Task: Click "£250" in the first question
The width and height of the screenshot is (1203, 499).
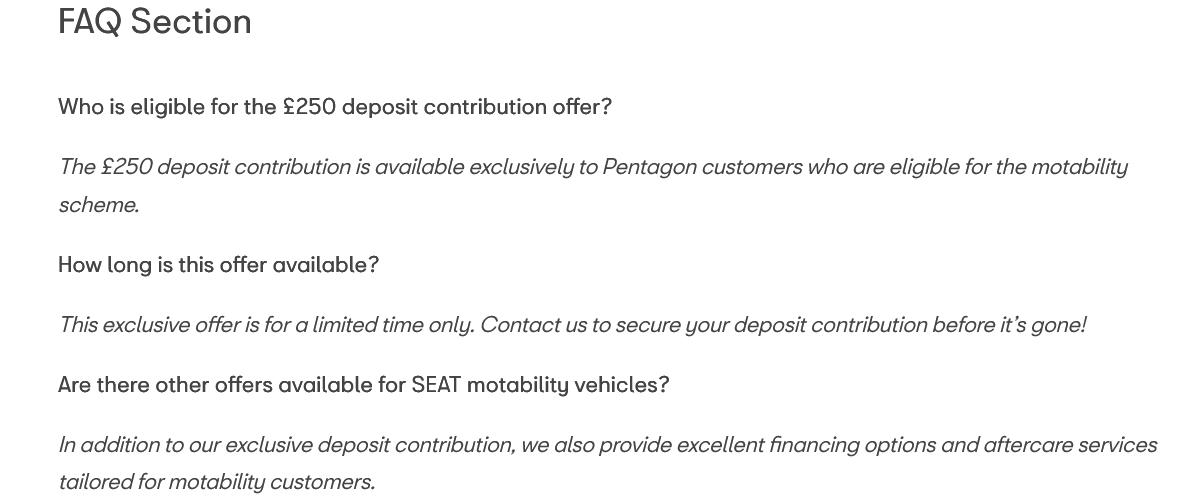Action: pyautogui.click(x=309, y=107)
